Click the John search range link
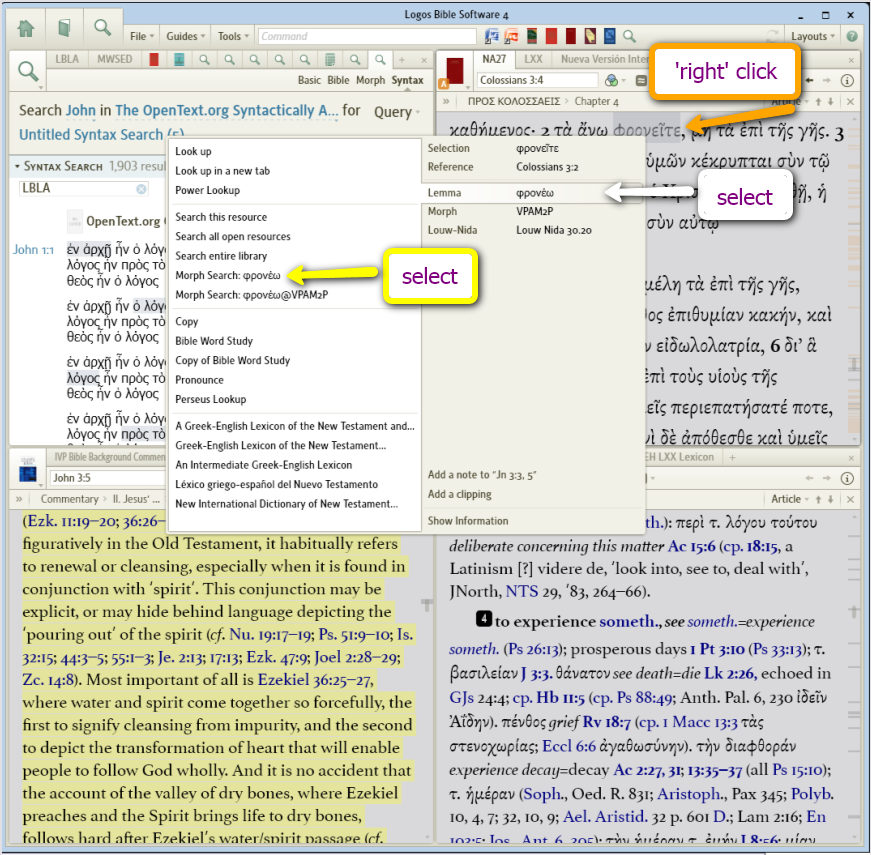This screenshot has height=855, width=871. (x=81, y=111)
